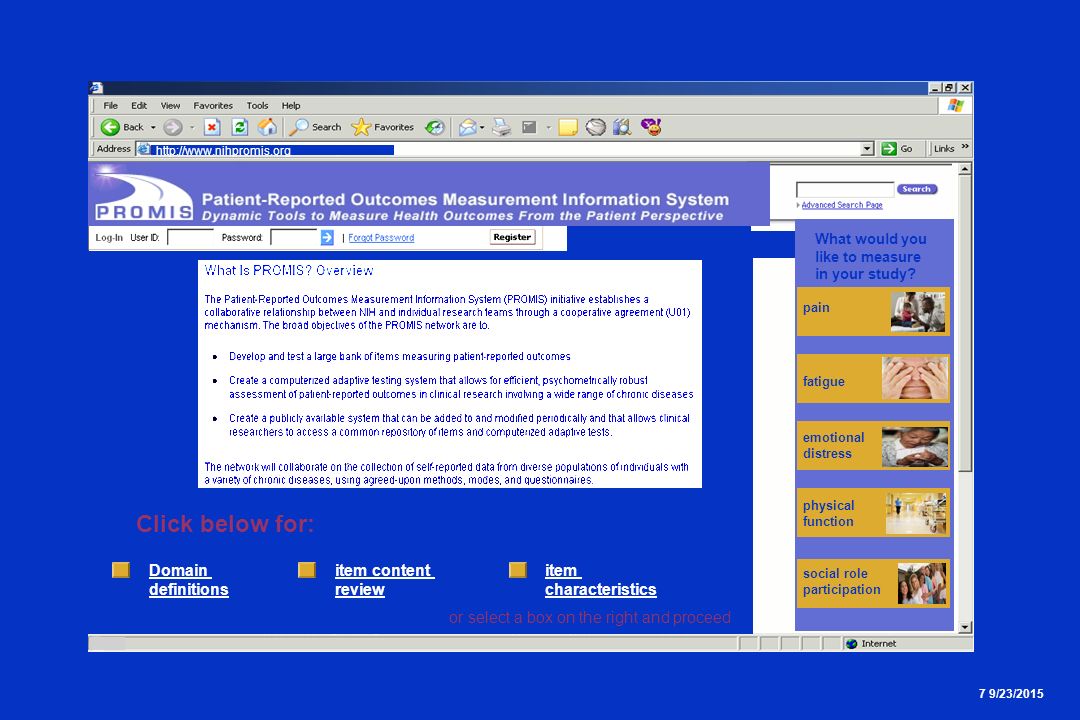Click the page icon in address bar
1080x720 pixels.
pos(143,149)
